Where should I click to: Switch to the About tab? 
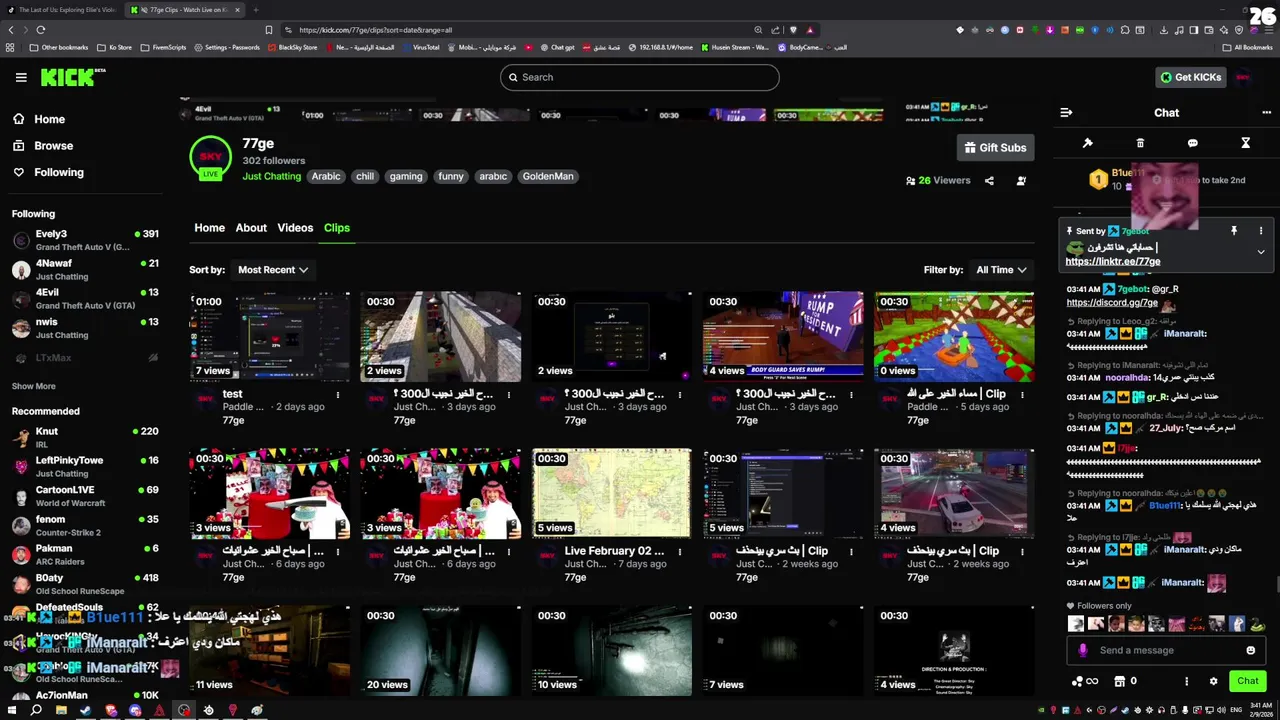click(251, 228)
